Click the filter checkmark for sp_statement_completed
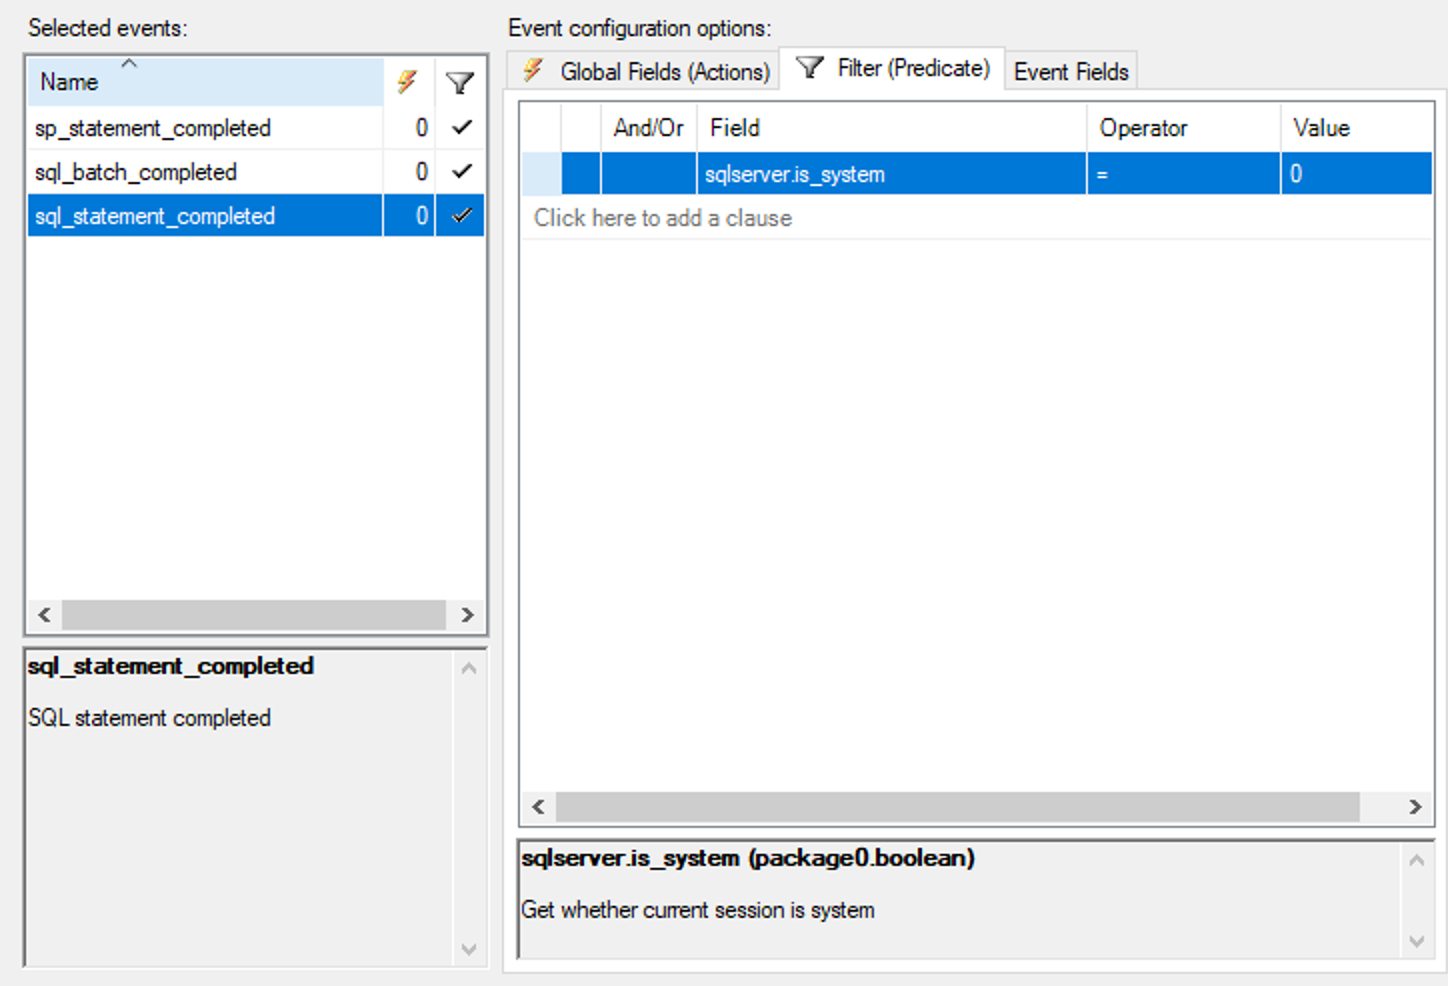 click(x=461, y=128)
